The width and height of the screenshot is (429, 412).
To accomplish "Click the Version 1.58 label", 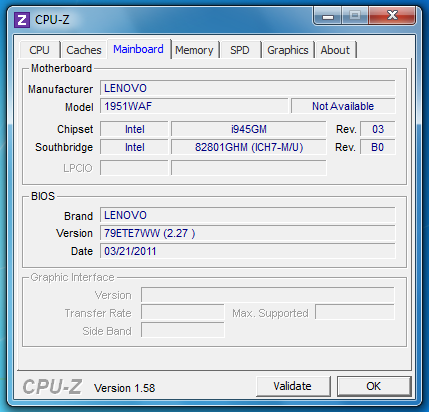I will pyautogui.click(x=125, y=388).
